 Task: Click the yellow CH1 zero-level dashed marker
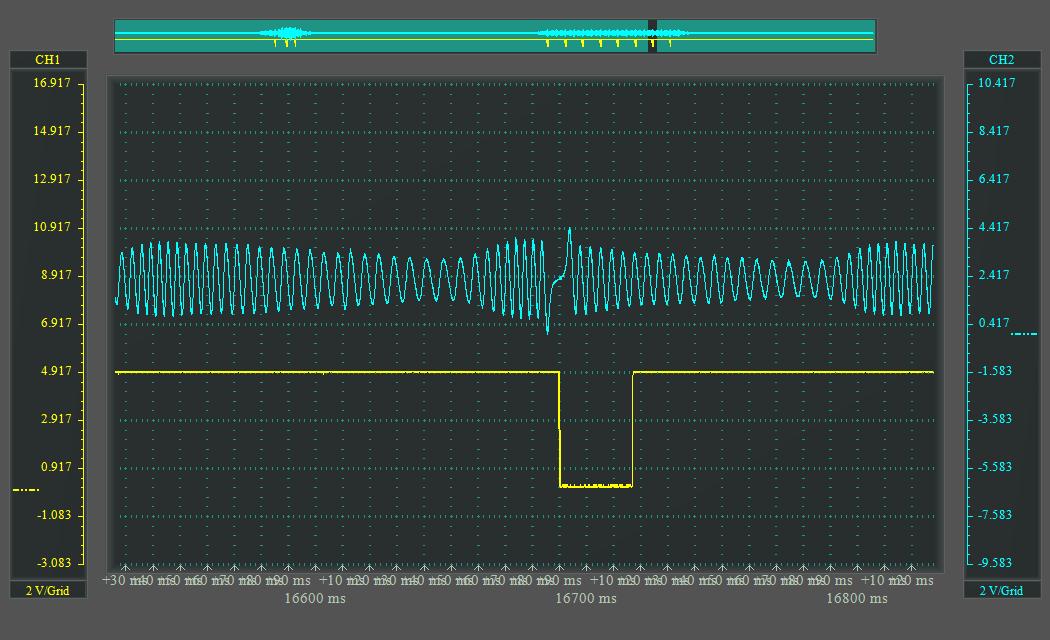click(x=26, y=490)
